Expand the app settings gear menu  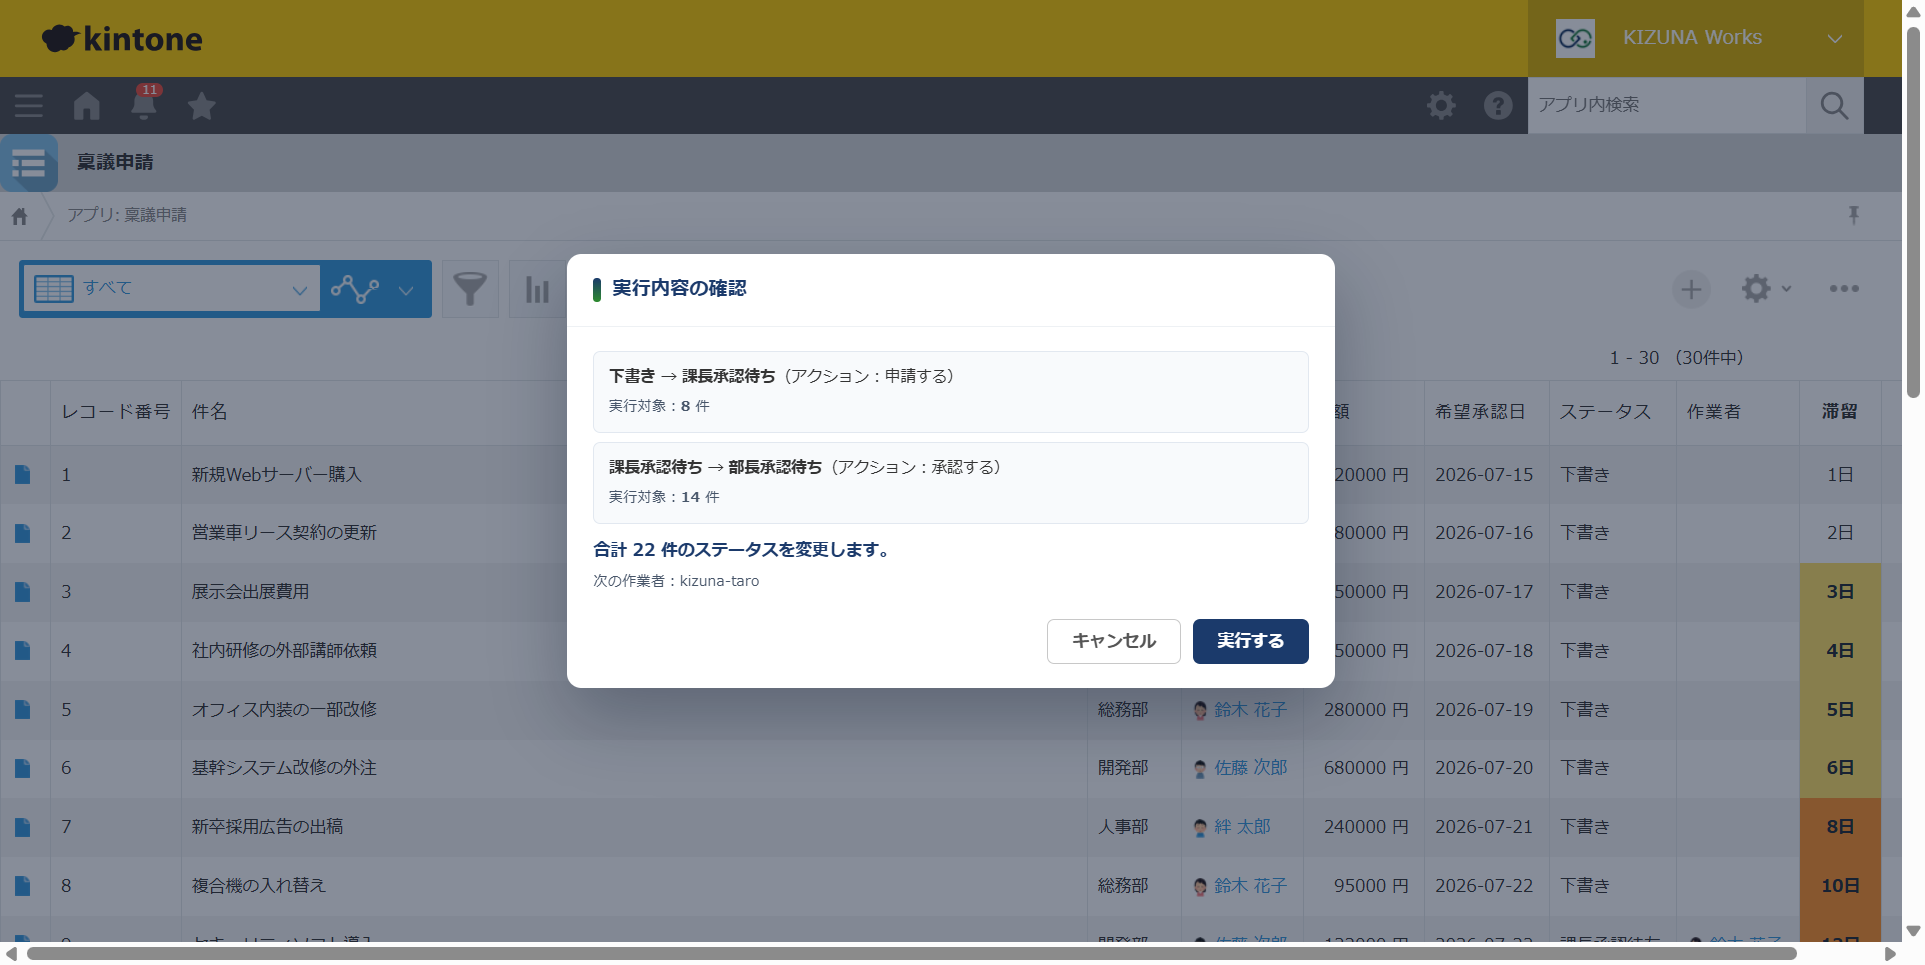[x=1766, y=289]
